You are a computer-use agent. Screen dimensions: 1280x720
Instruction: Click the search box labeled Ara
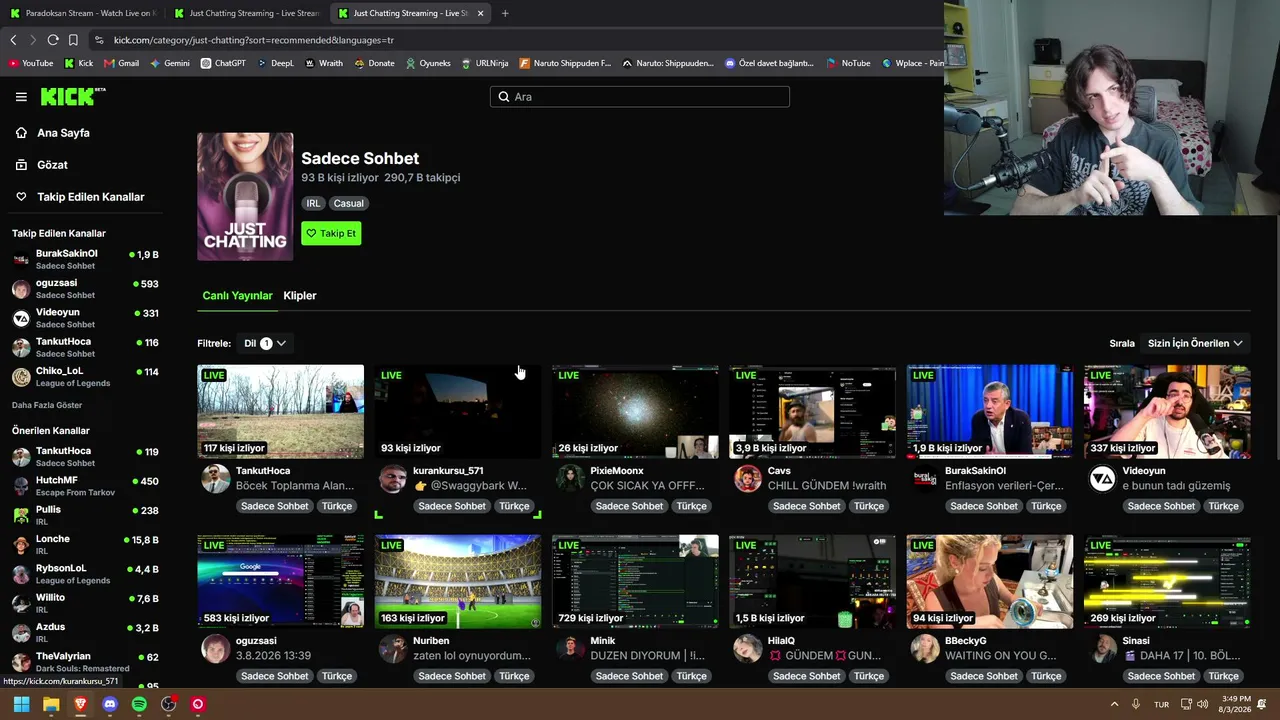click(x=640, y=97)
